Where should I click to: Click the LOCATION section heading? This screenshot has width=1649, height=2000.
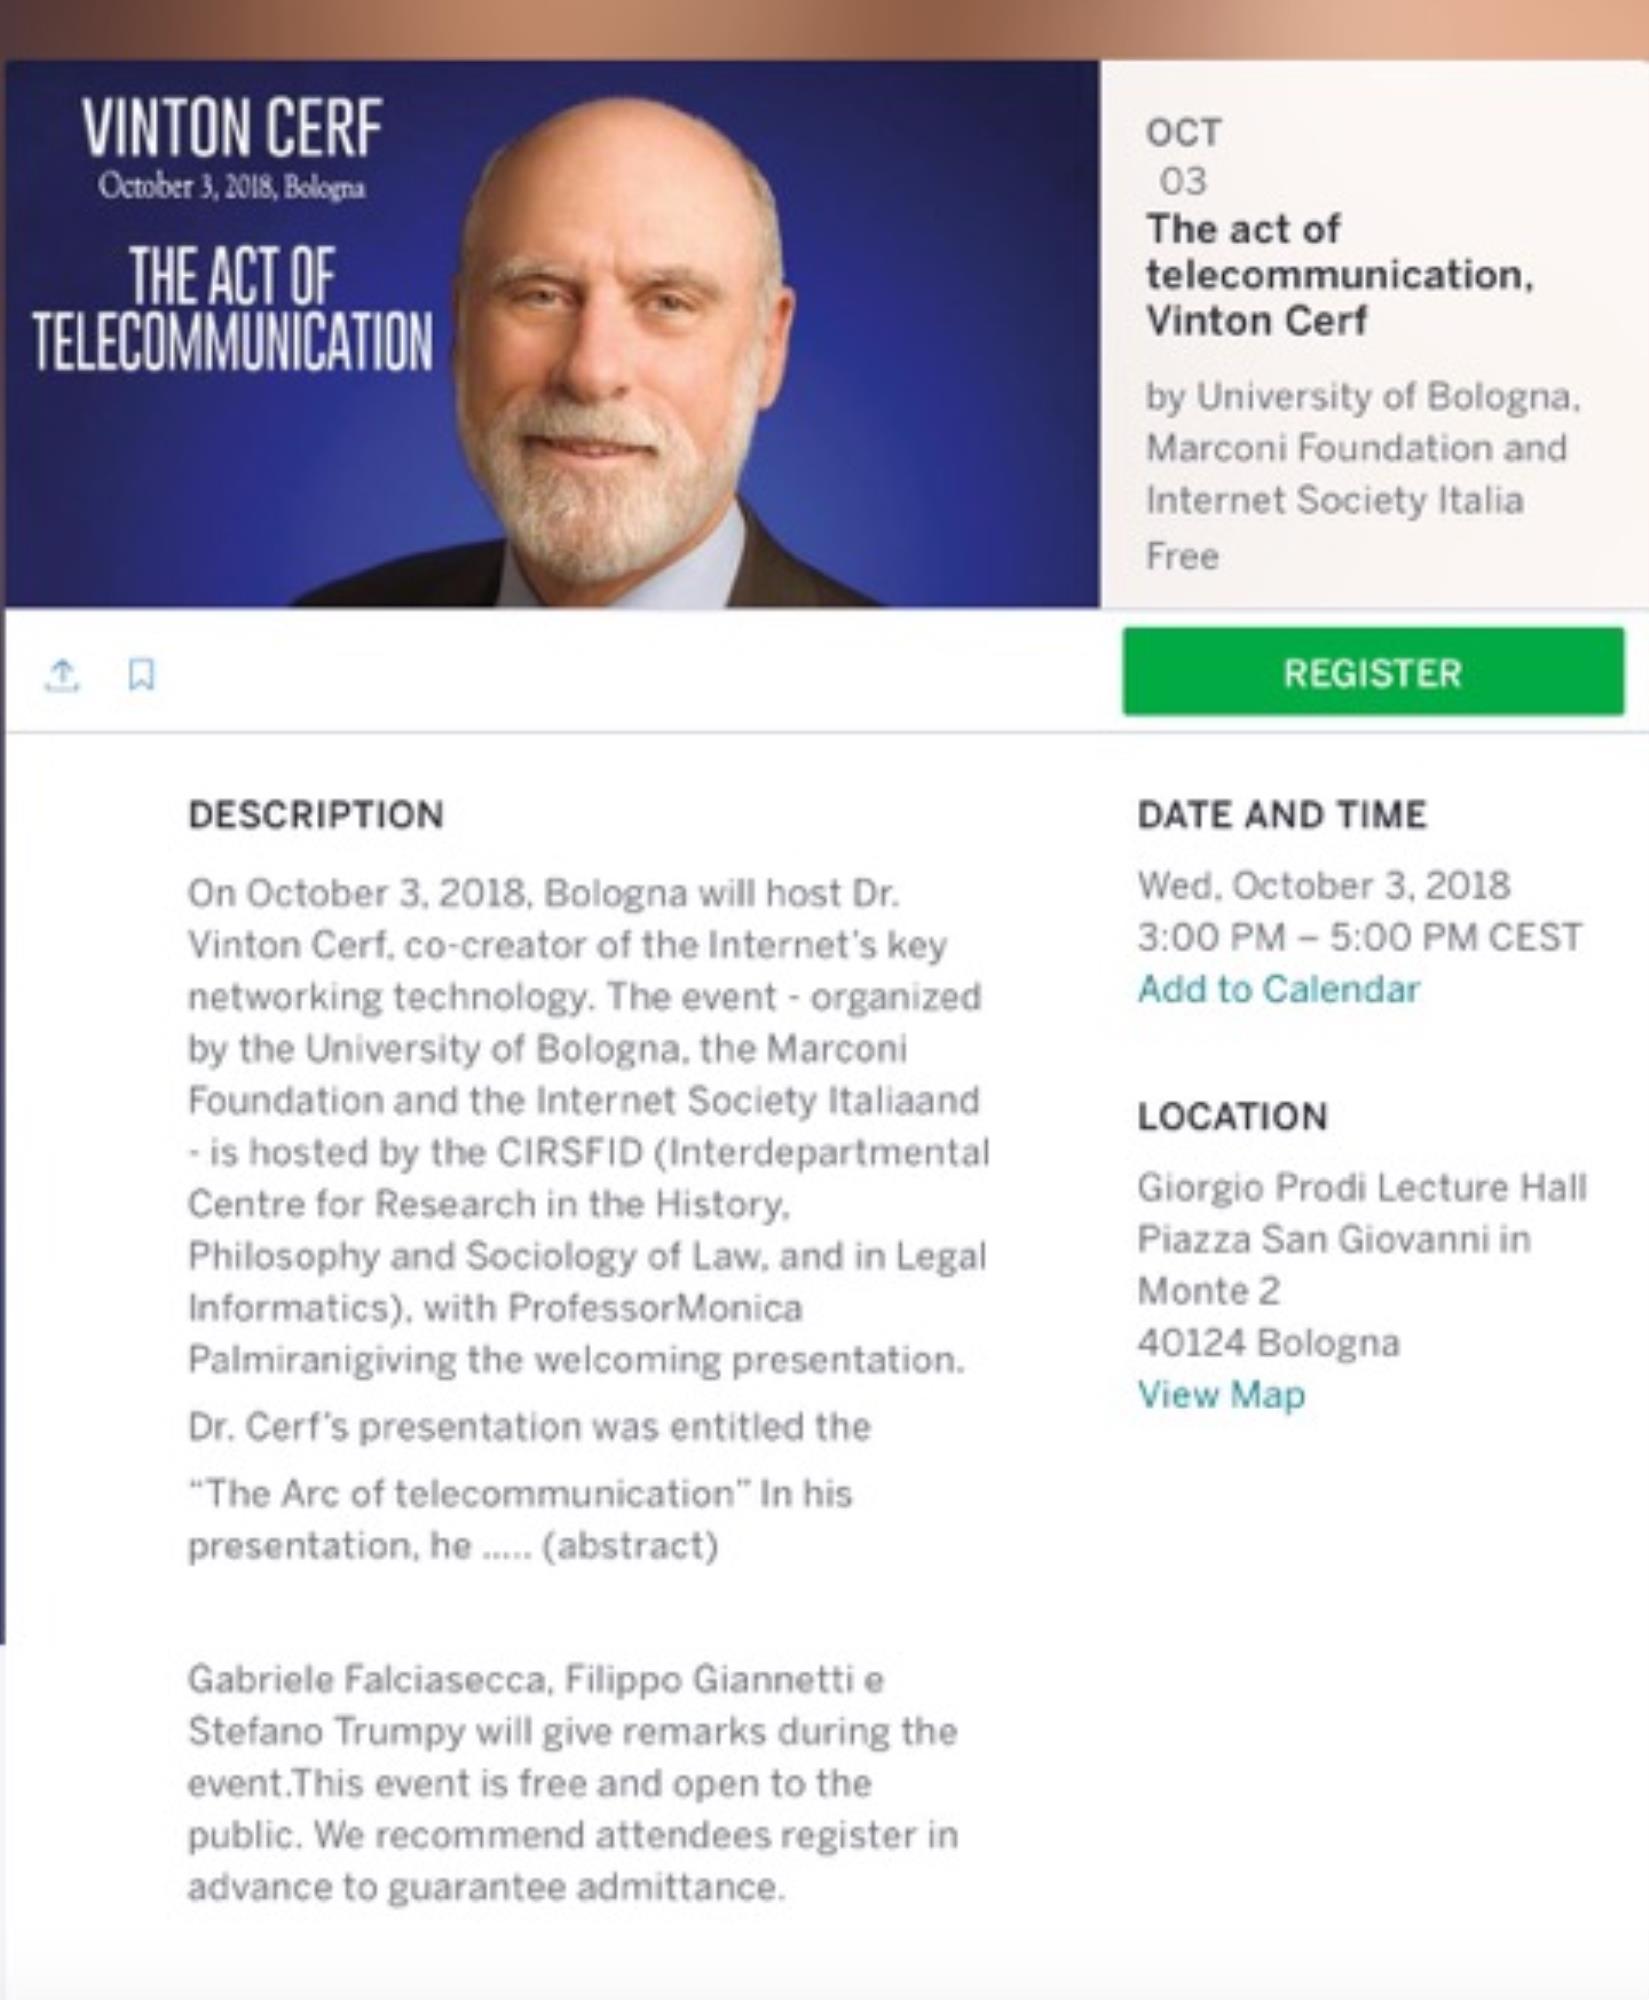coord(1232,1116)
